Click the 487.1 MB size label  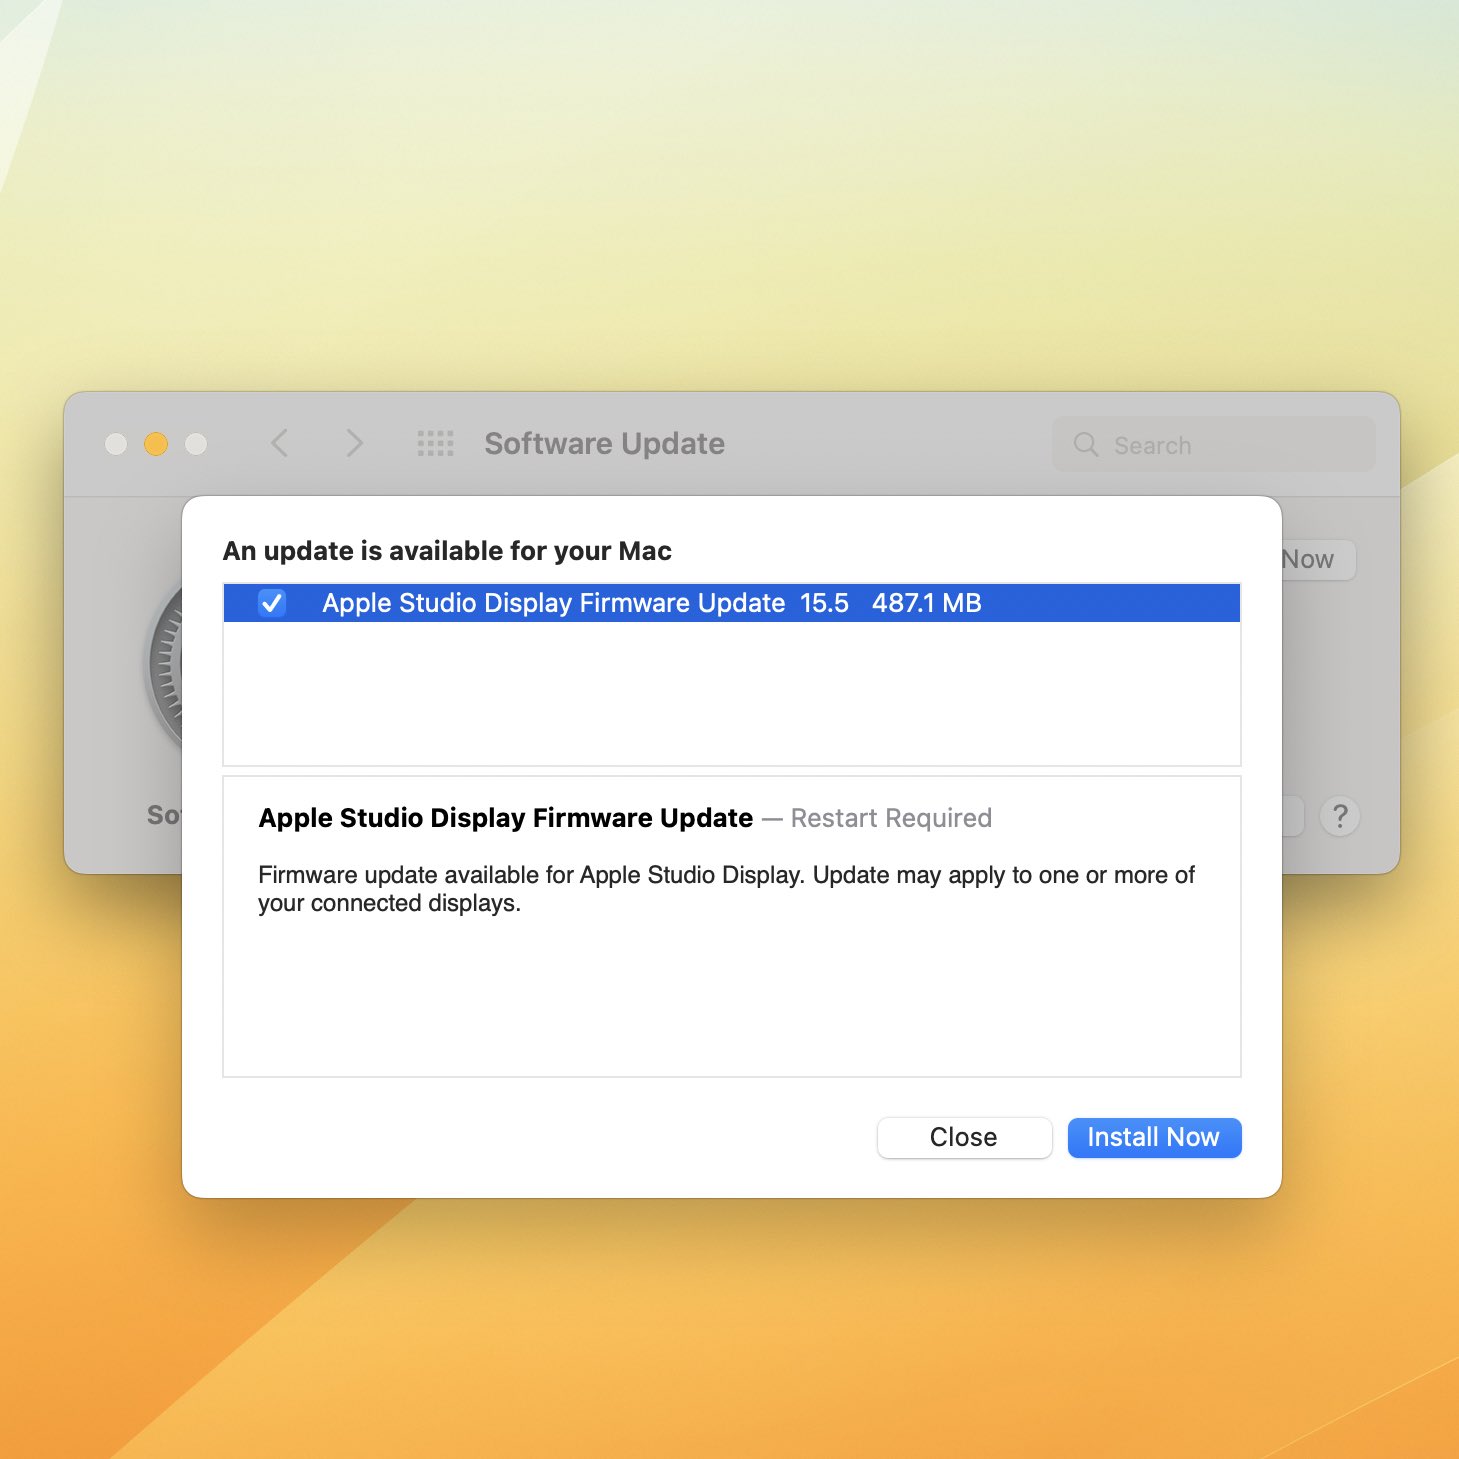[927, 603]
